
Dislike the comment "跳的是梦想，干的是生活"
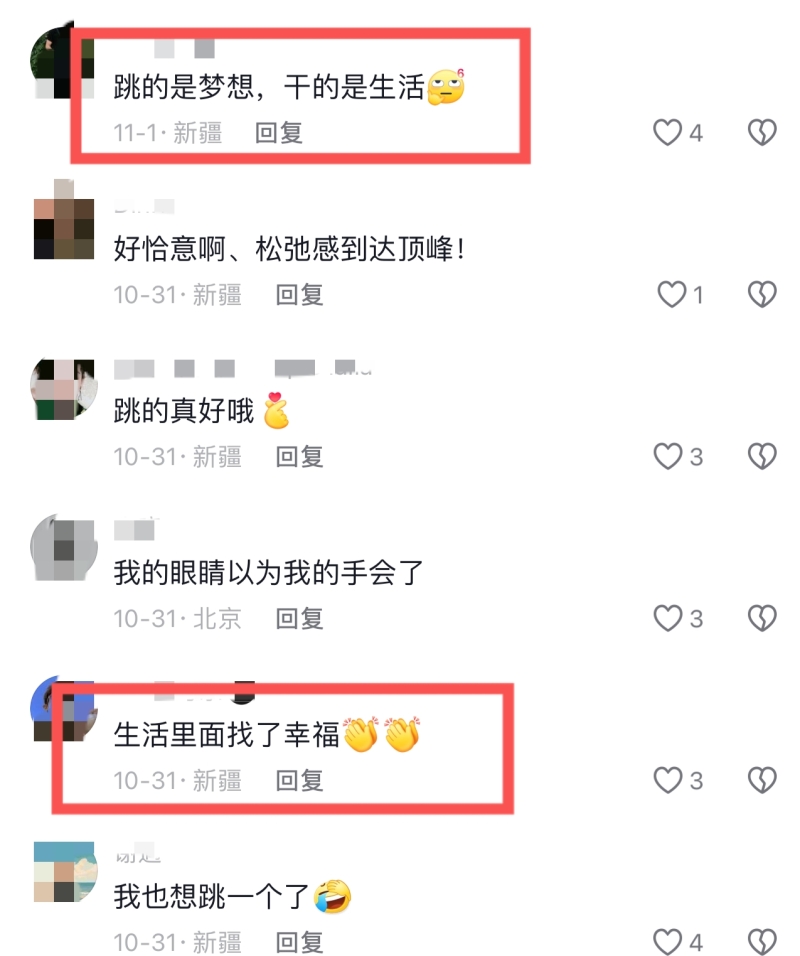[x=762, y=132]
